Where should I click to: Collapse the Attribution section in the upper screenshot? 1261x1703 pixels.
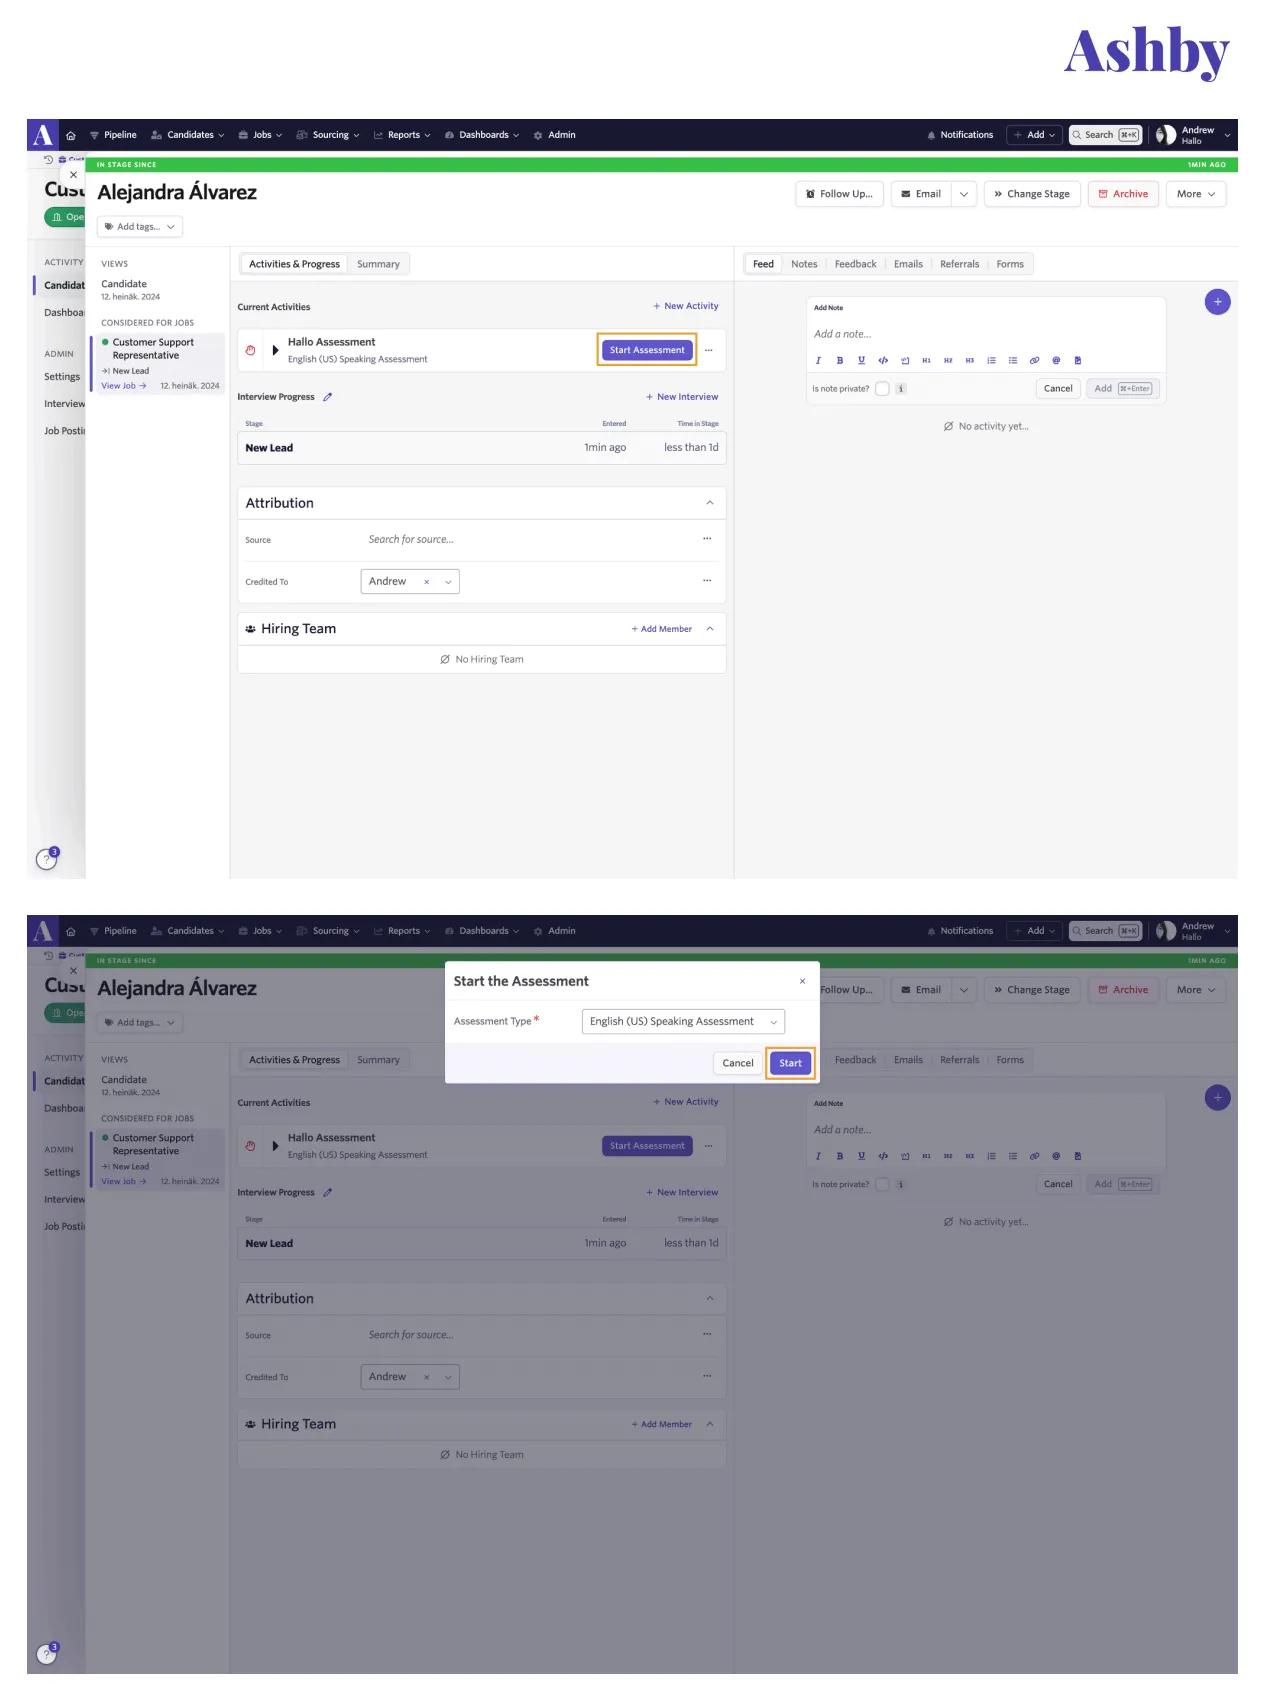(x=710, y=503)
